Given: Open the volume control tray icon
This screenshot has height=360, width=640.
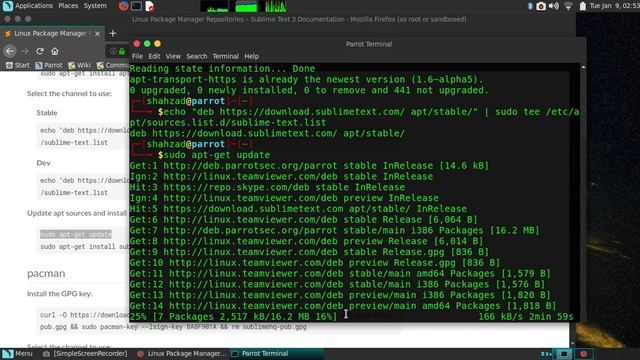Looking at the screenshot, I should (x=554, y=6).
